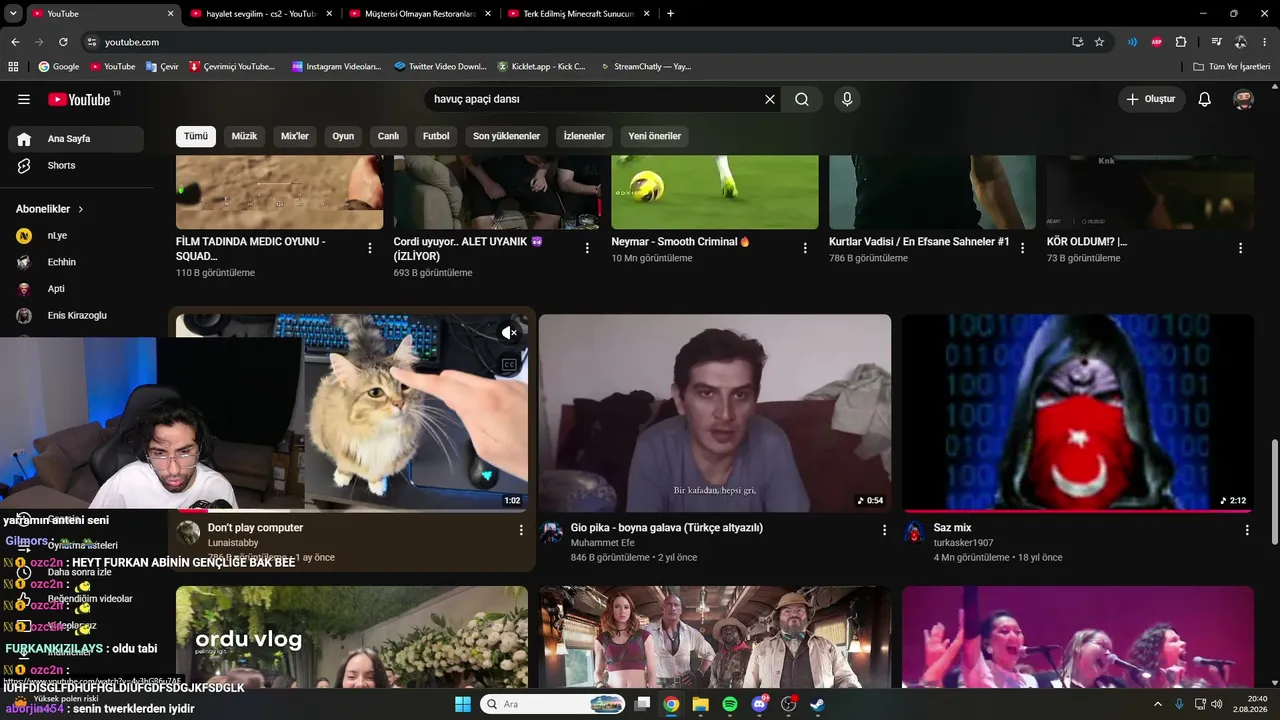Viewport: 1280px width, 720px height.
Task: Open the tab search dropdown arrow
Action: [x=14, y=14]
